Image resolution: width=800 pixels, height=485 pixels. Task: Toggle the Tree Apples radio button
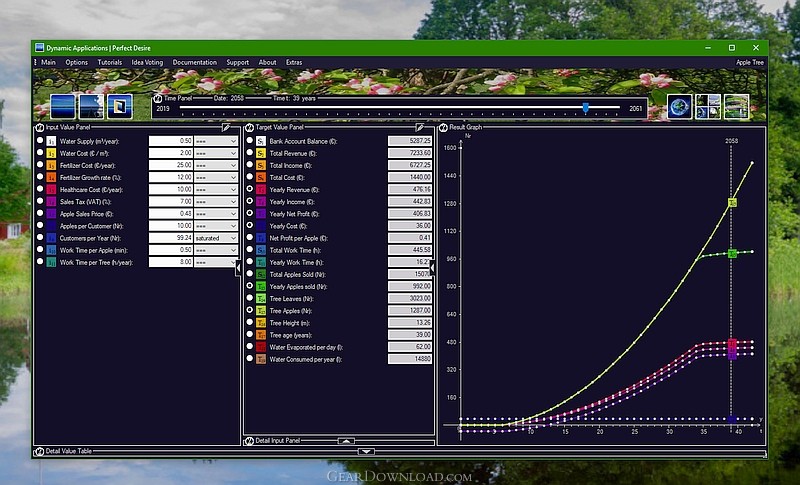[249, 310]
